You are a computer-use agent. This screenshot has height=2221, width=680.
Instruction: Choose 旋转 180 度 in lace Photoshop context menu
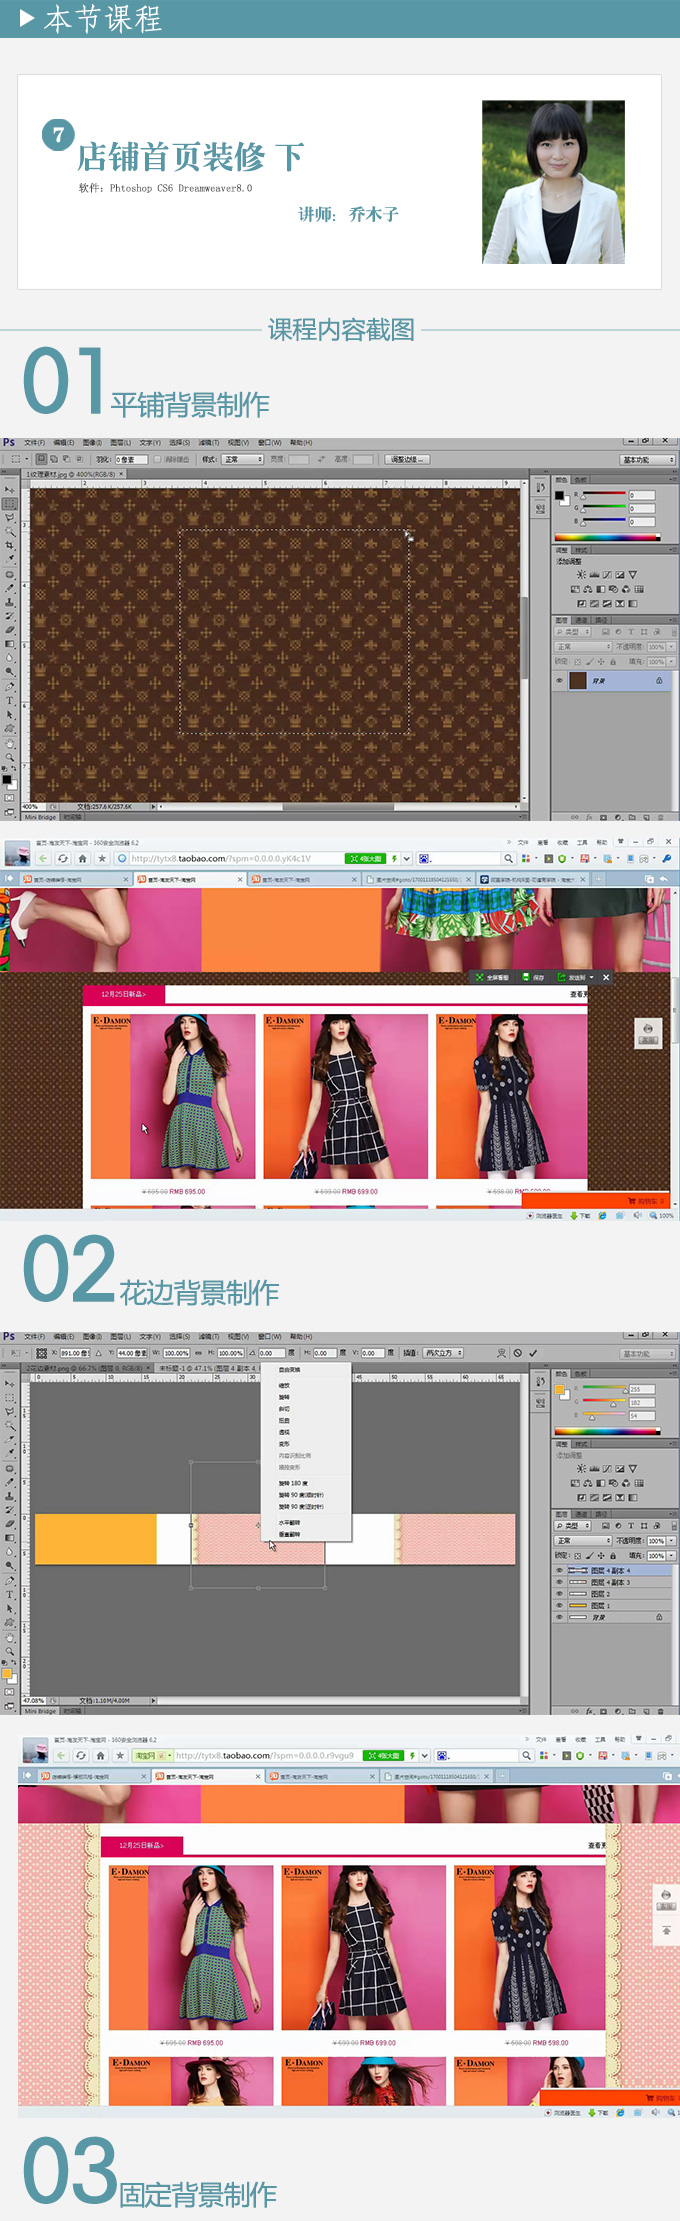pyautogui.click(x=292, y=1483)
